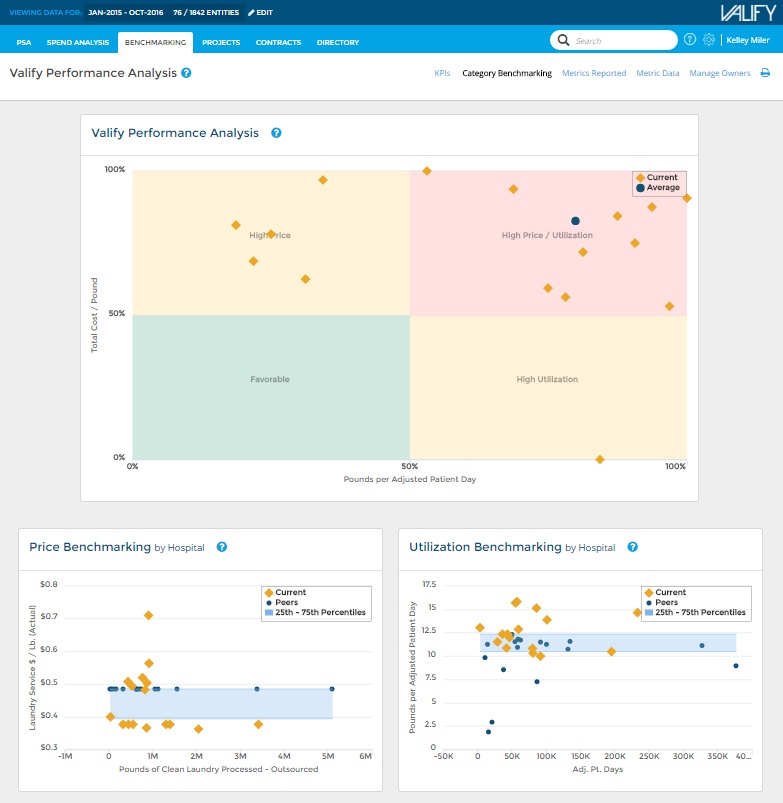Open Metric Data link
This screenshot has height=803, width=783.
point(658,73)
